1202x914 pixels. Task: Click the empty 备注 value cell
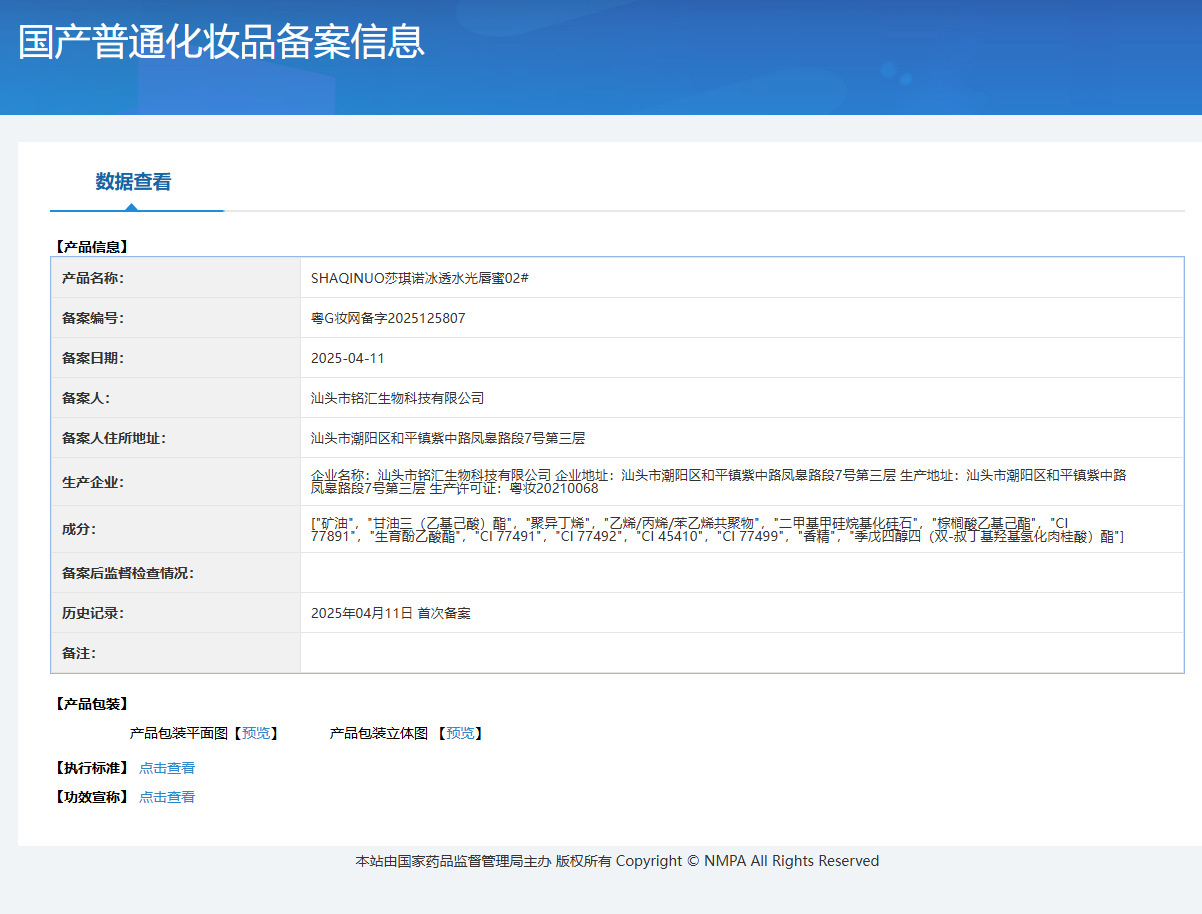click(x=740, y=653)
